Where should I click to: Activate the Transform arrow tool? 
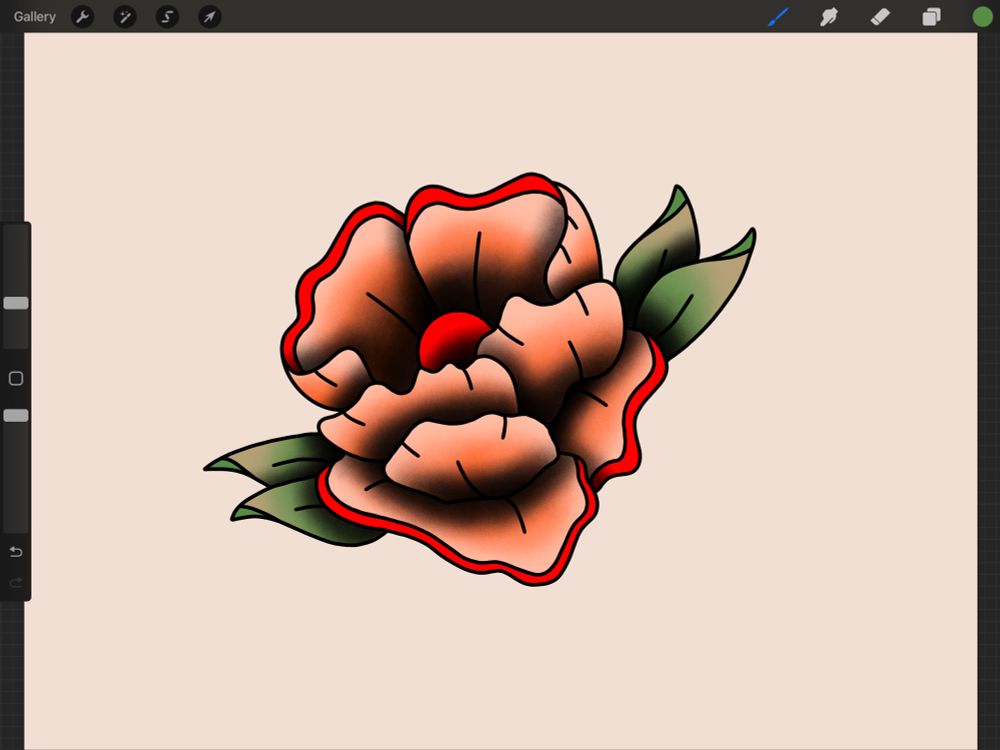point(210,17)
